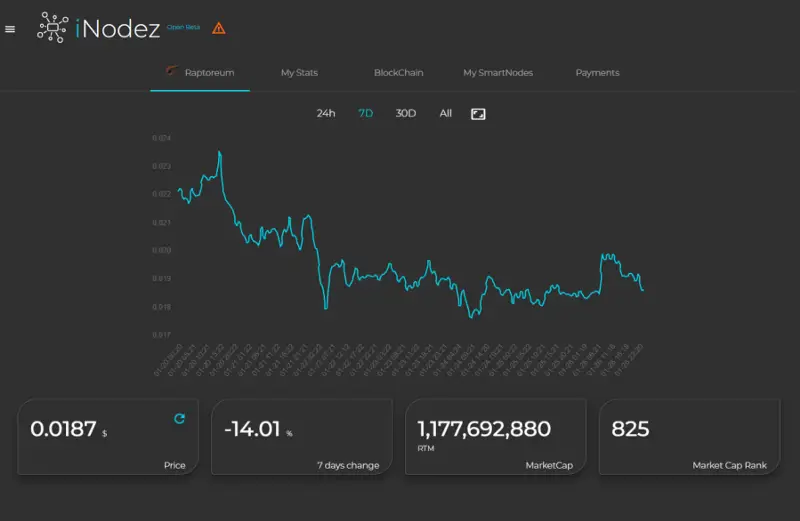The image size is (800, 521).
Task: Click the 0.024 y-axis label
Action: point(161,138)
